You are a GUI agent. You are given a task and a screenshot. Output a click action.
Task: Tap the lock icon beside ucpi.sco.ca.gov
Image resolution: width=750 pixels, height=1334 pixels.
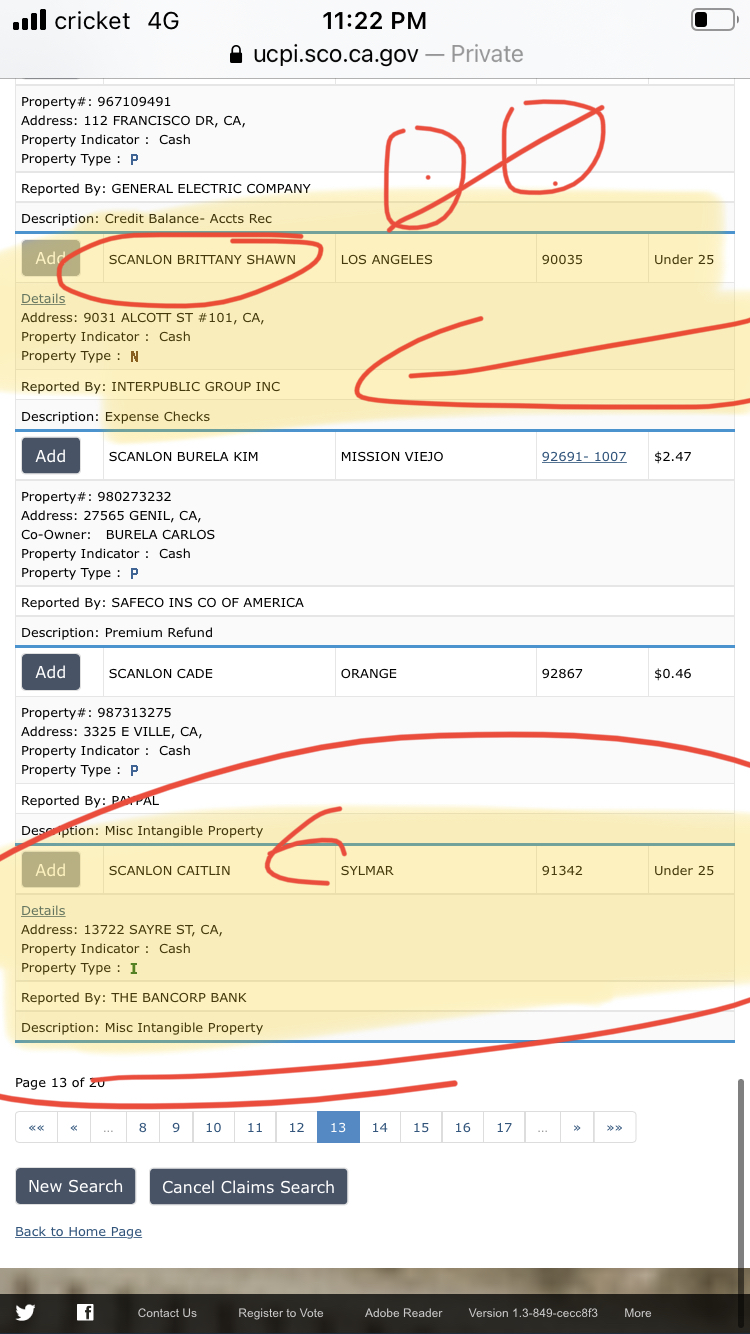(236, 54)
